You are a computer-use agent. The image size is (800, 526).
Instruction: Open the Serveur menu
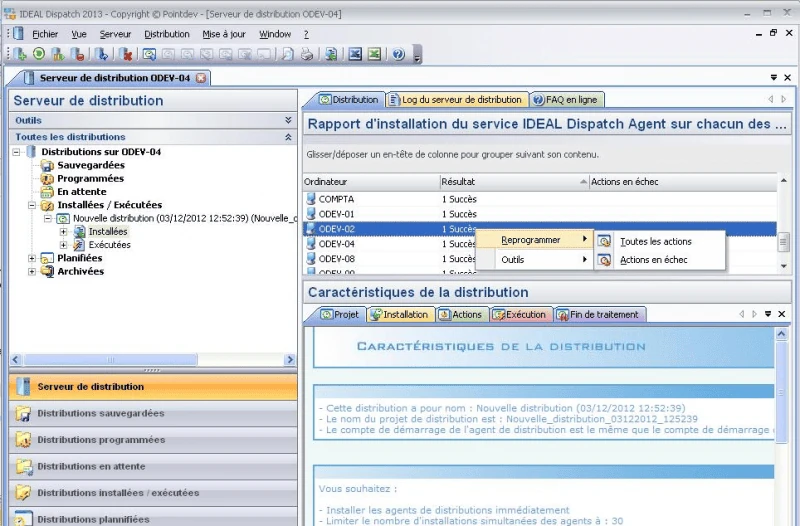tap(115, 34)
